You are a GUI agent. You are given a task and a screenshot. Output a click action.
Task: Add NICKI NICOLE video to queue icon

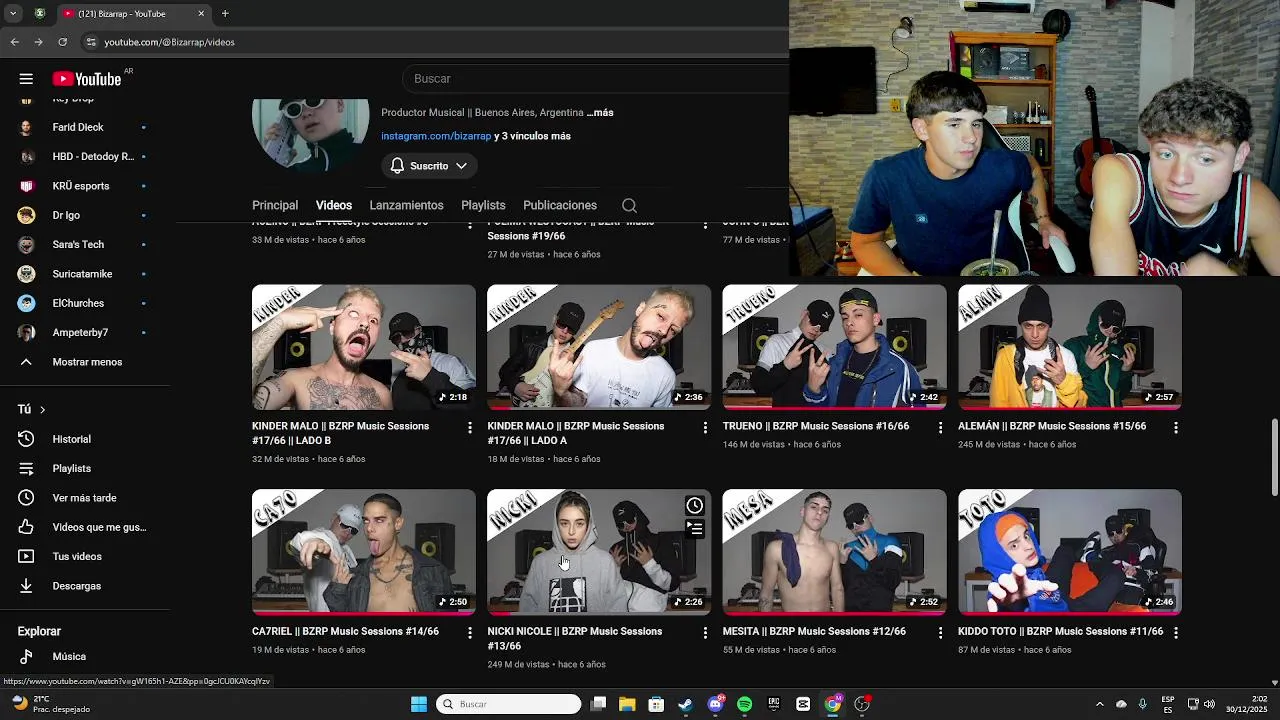click(x=695, y=529)
